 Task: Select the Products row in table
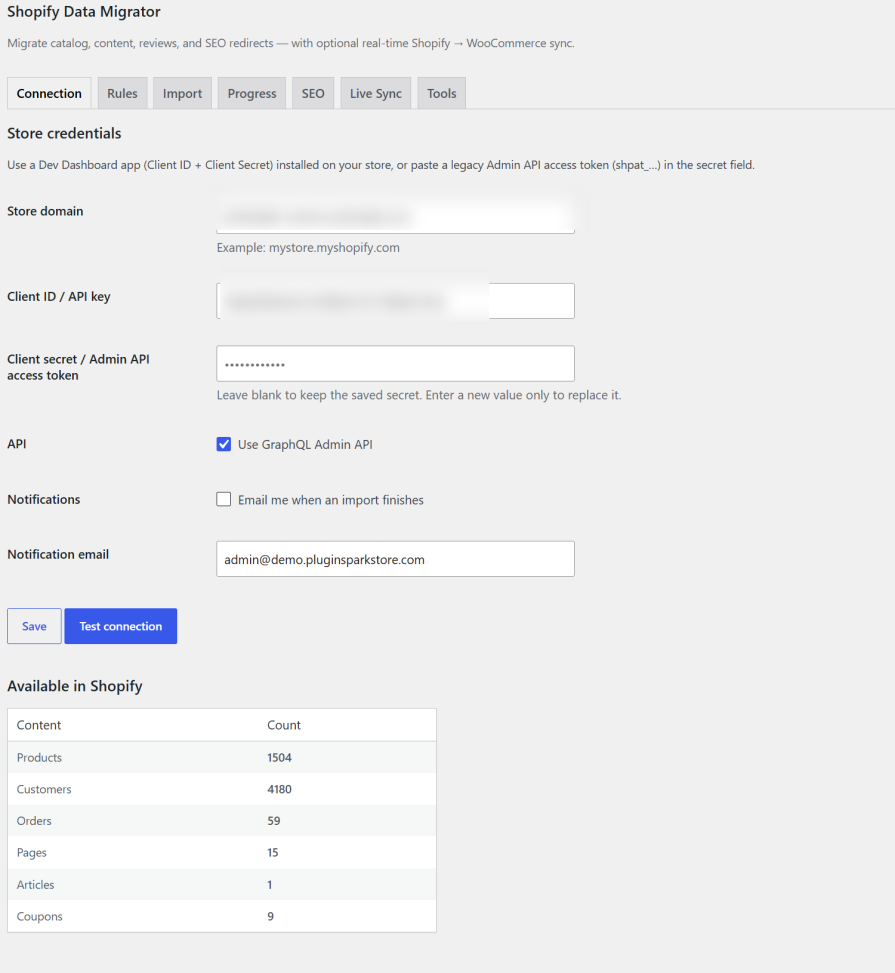click(x=222, y=758)
